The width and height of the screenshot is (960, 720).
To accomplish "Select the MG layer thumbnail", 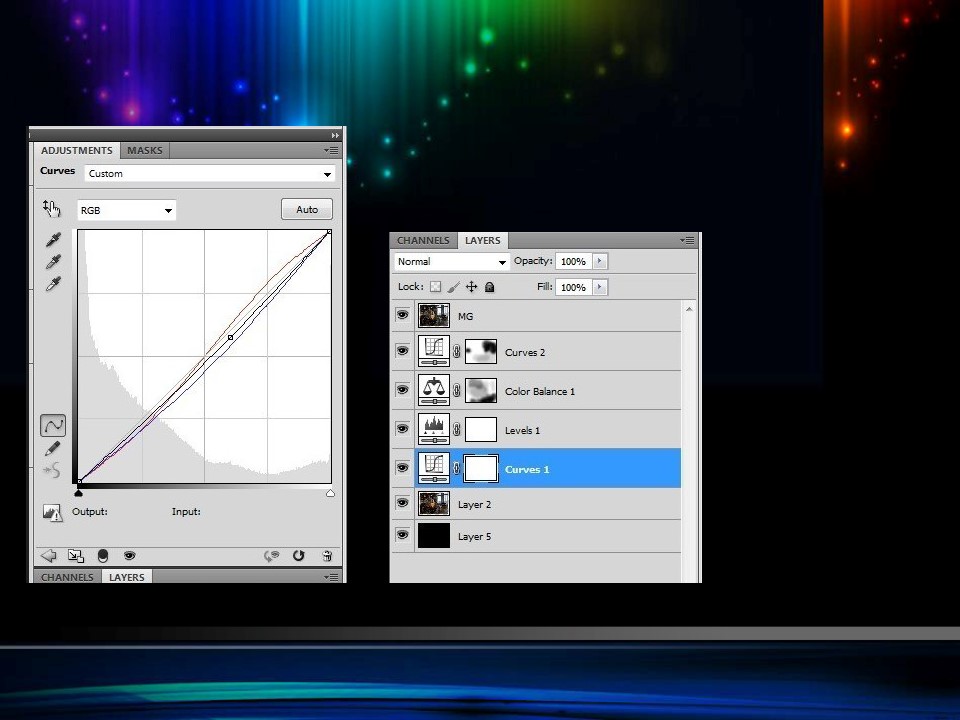I will [434, 316].
